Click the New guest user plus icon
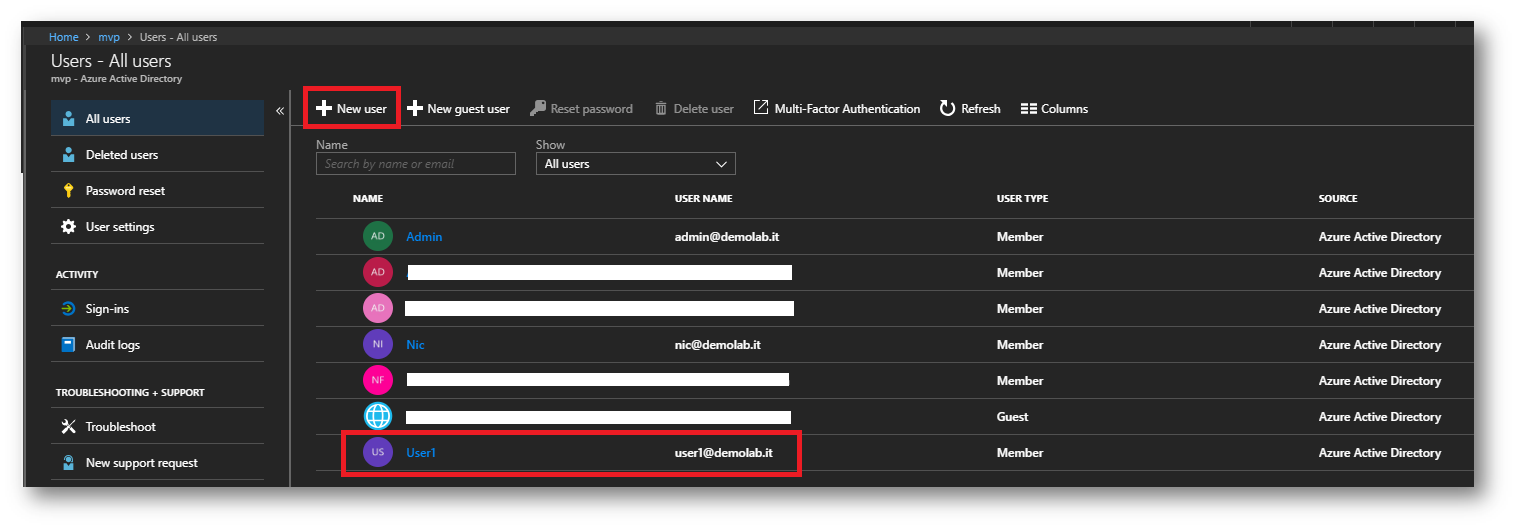 click(x=415, y=108)
